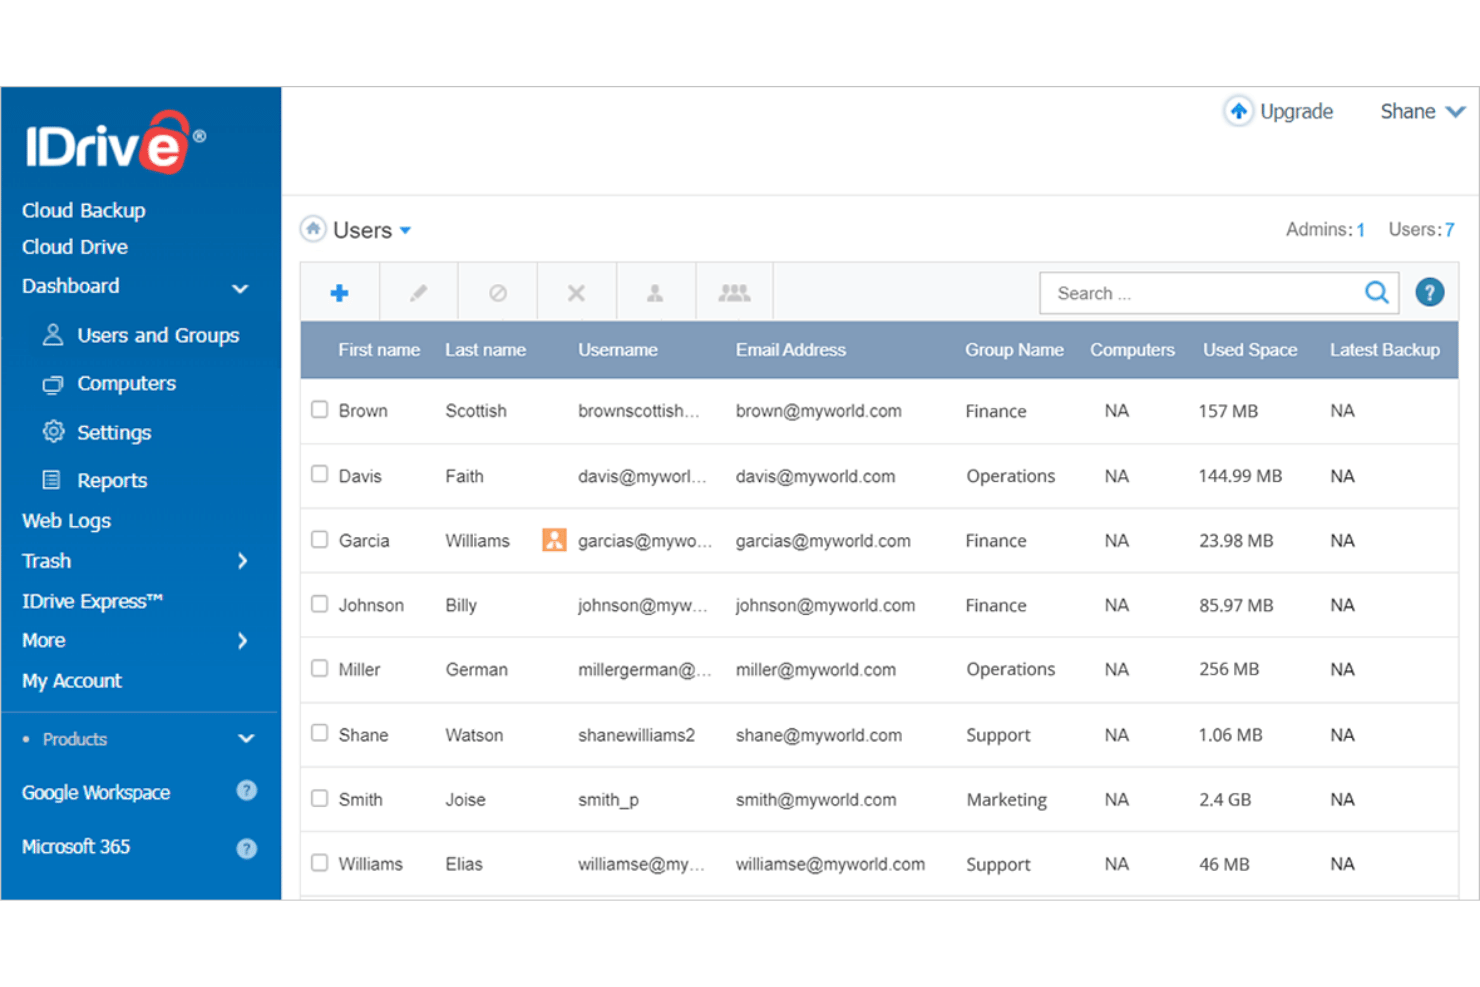This screenshot has width=1480, height=987.
Task: Go to My Account
Action: [x=72, y=681]
